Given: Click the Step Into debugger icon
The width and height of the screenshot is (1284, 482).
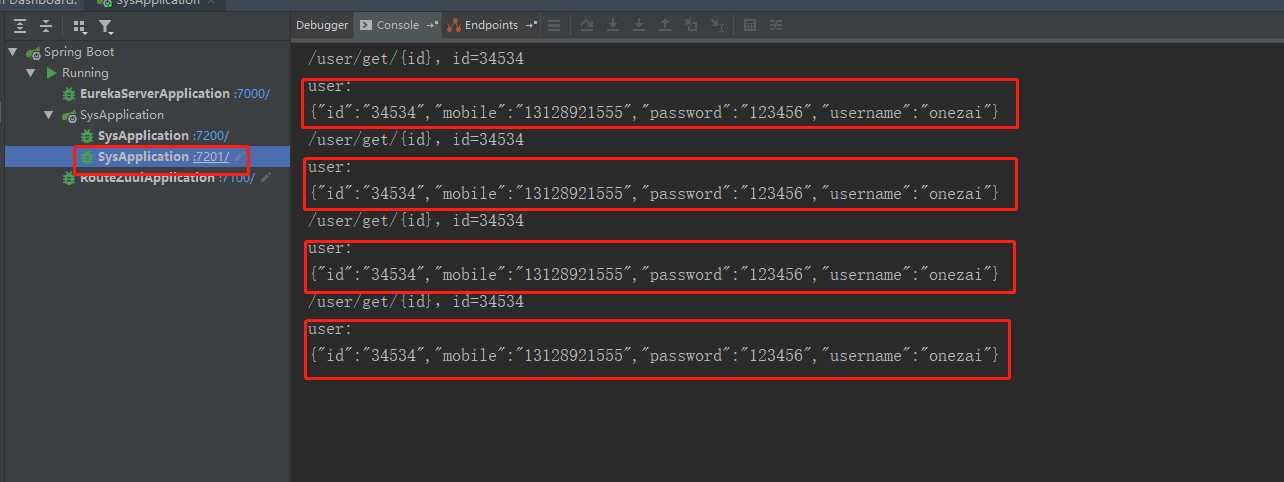Looking at the screenshot, I should (x=613, y=26).
